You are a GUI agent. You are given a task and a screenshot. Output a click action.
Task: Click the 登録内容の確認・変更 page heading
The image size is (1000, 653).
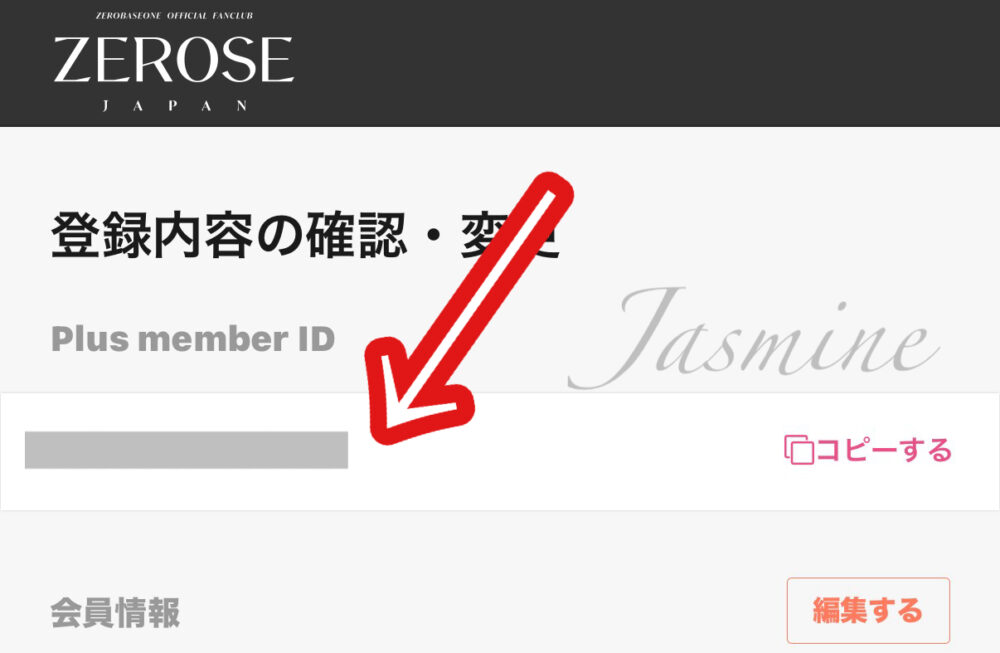pos(305,235)
